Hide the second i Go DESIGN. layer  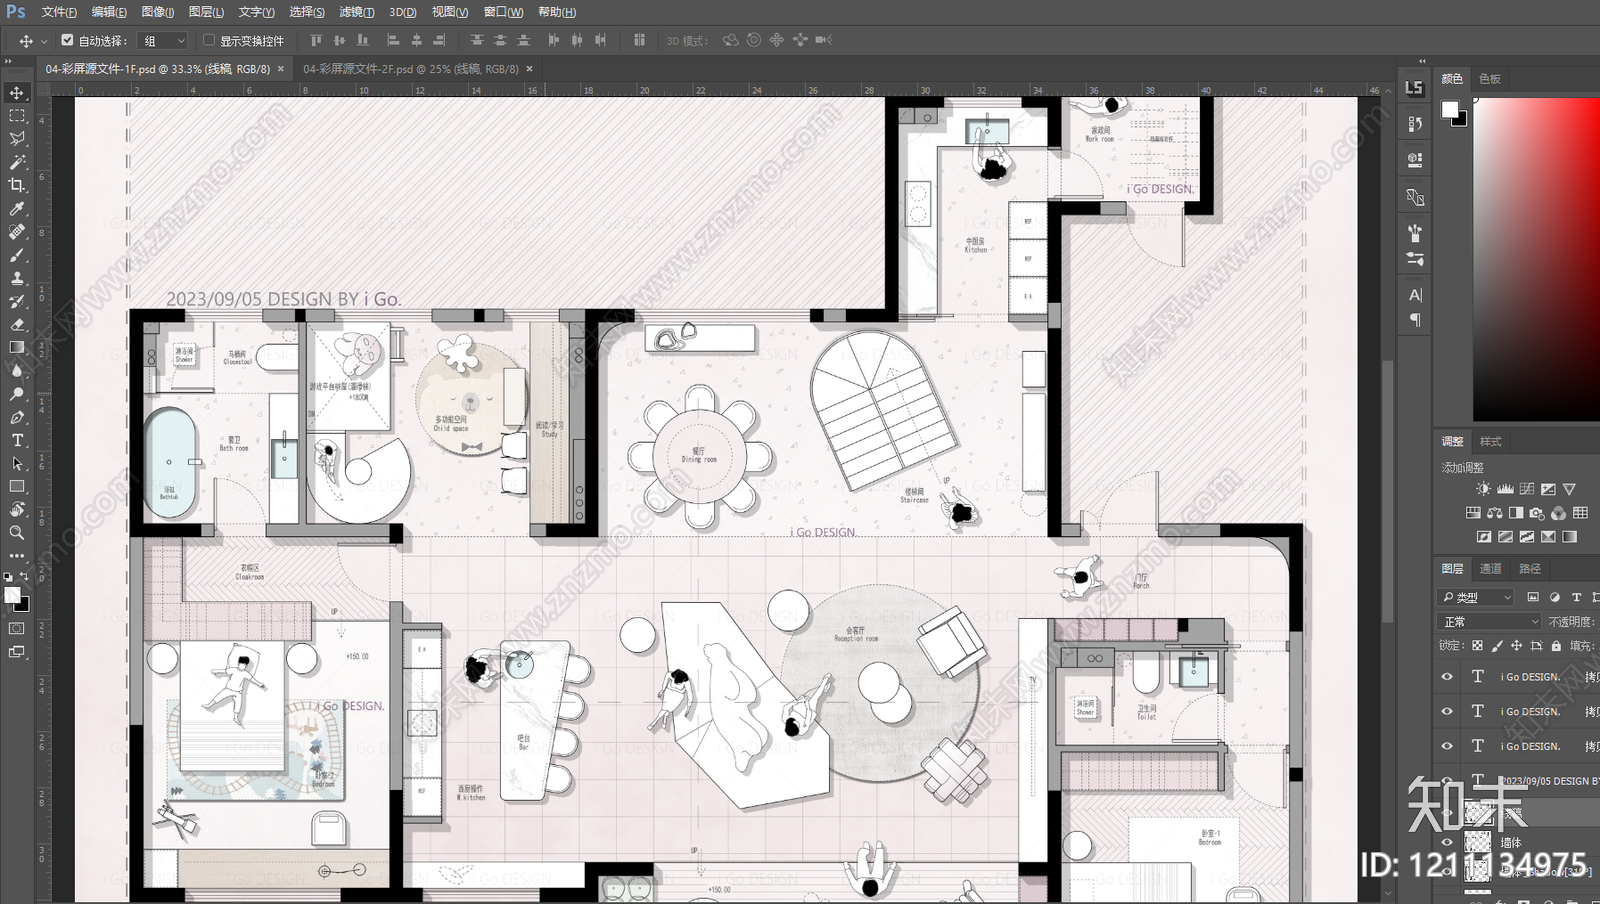point(1447,712)
